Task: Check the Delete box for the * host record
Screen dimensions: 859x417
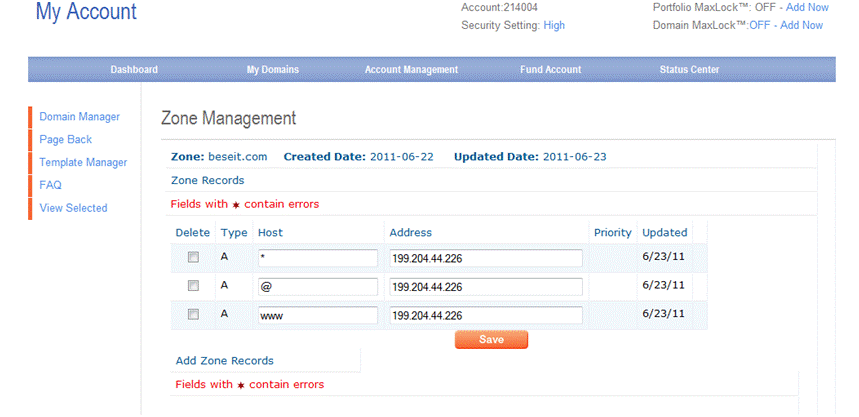Action: tap(193, 258)
